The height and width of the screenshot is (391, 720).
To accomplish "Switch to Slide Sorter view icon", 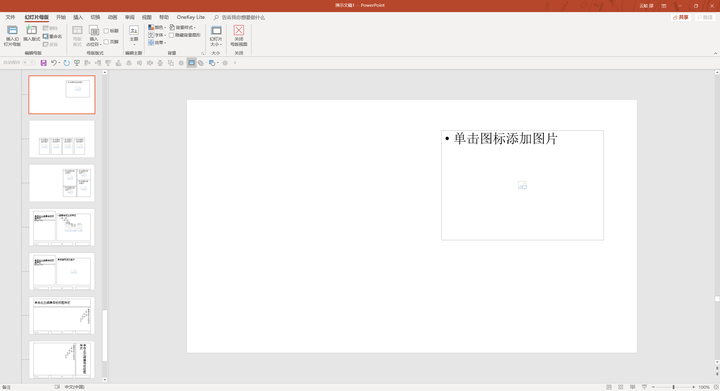I will 620,387.
